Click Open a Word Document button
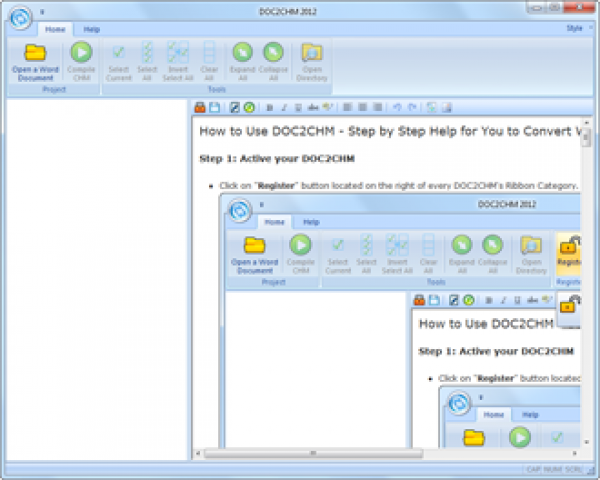The image size is (600, 480). [35, 62]
